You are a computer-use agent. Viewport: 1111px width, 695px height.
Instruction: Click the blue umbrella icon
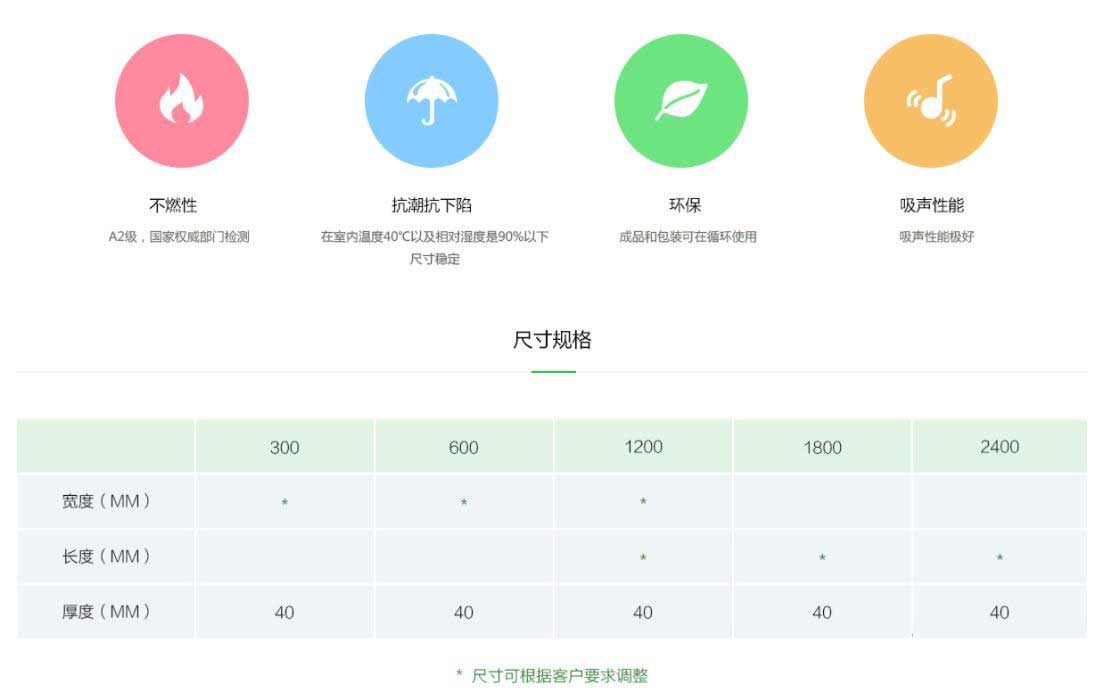[431, 101]
